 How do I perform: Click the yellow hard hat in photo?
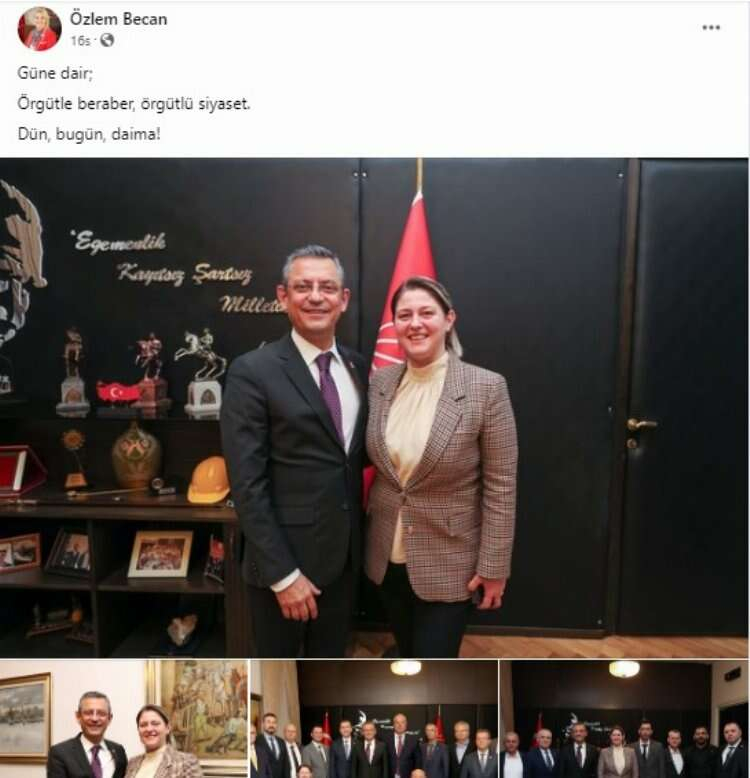click(x=208, y=480)
